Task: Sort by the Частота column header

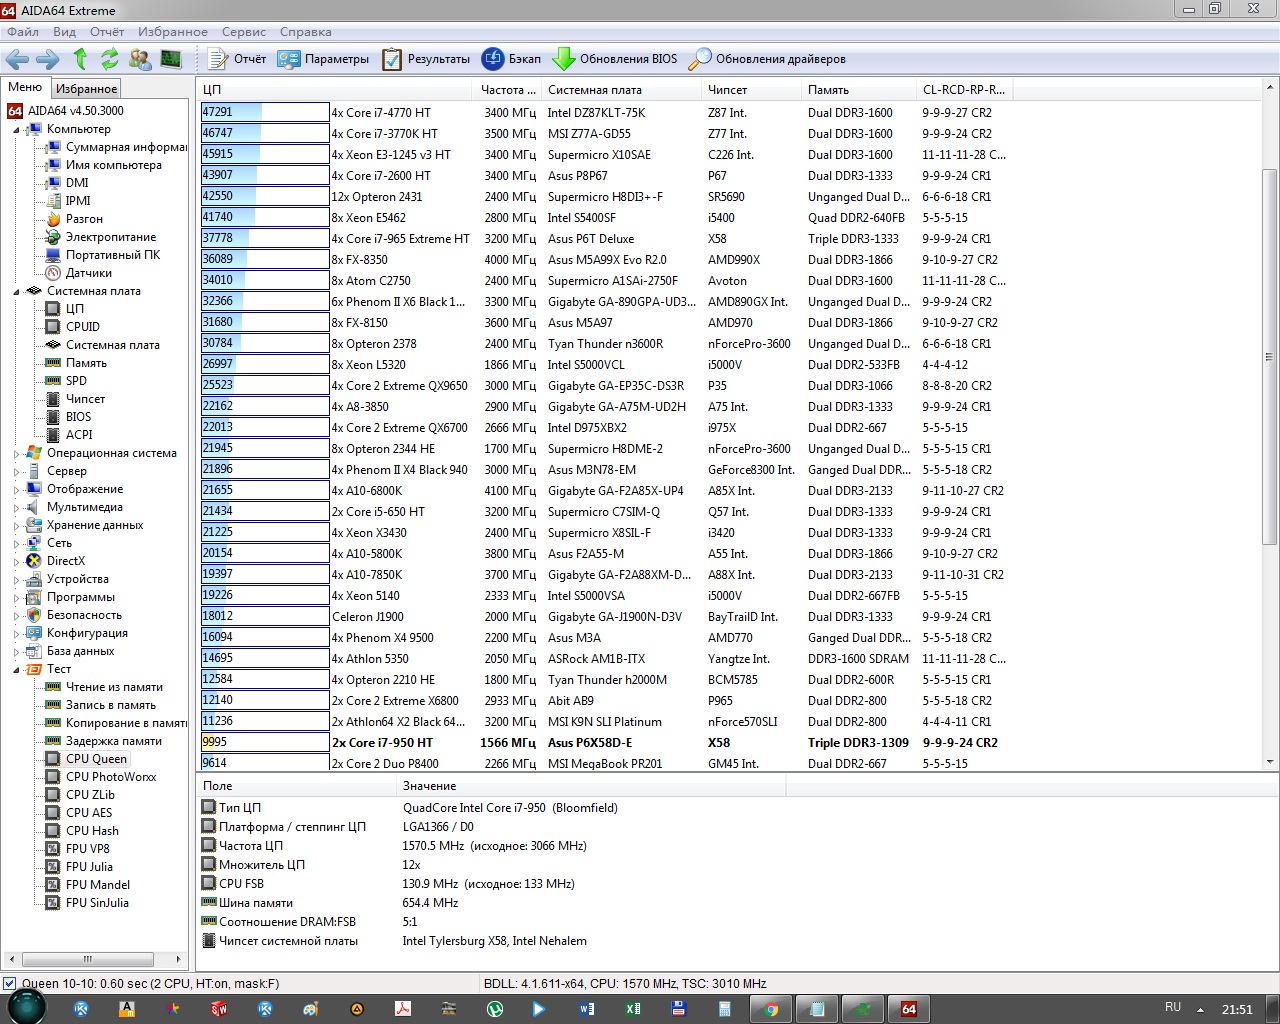Action: [x=508, y=90]
